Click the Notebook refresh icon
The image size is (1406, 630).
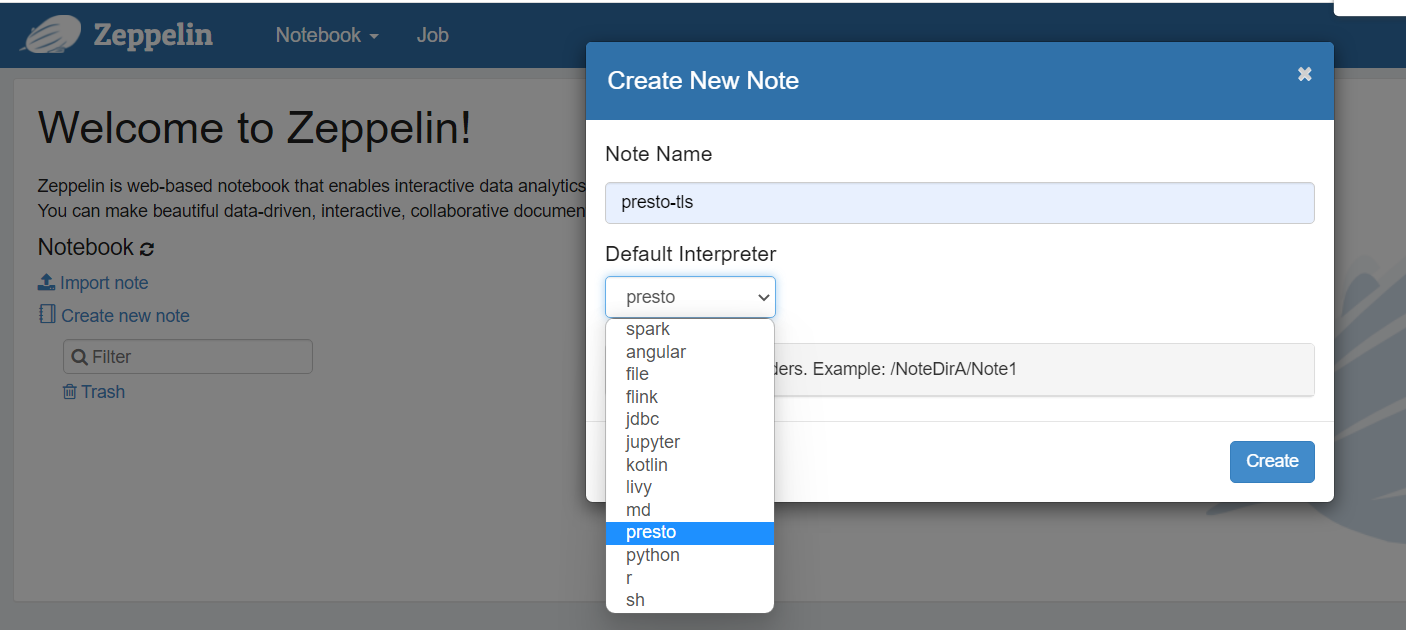pyautogui.click(x=147, y=248)
